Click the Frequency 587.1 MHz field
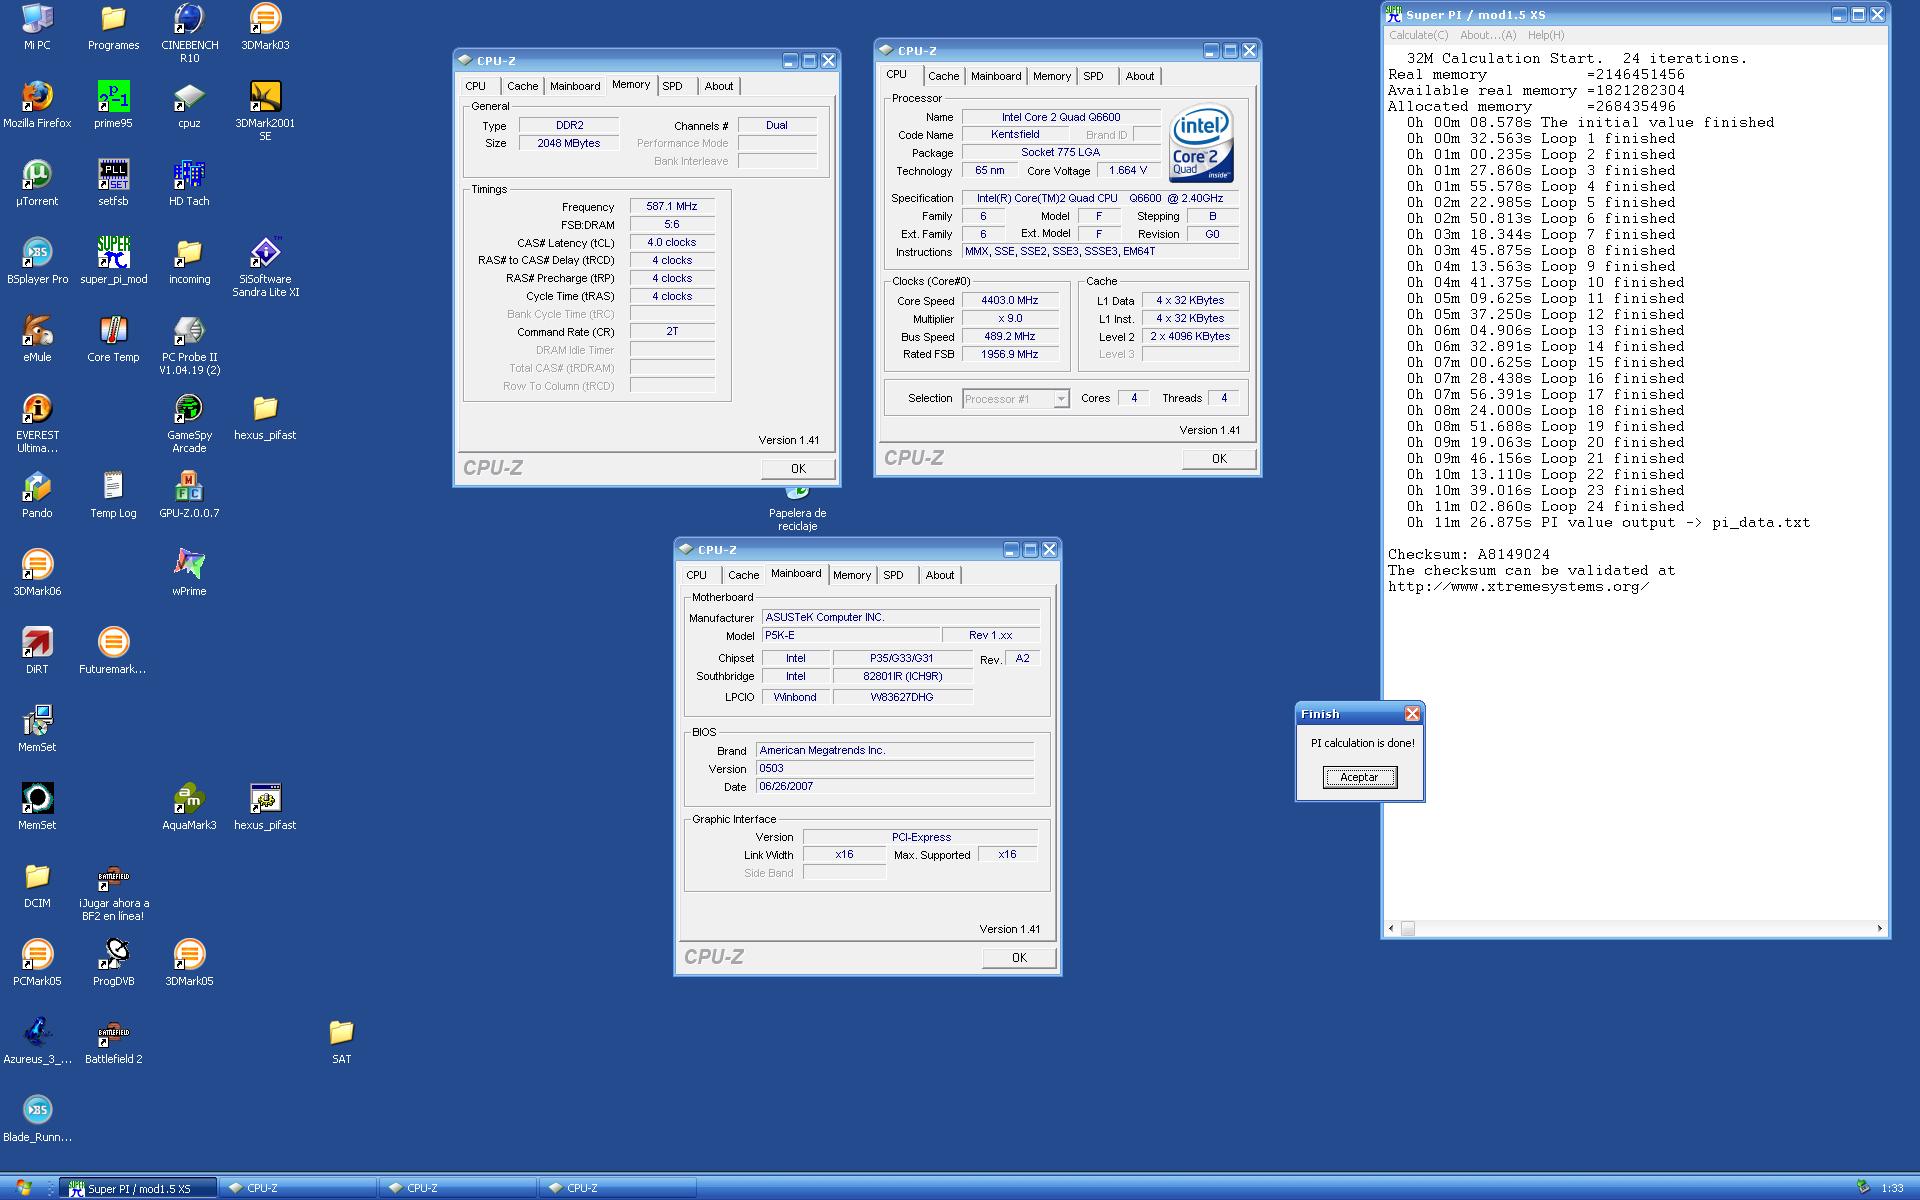The width and height of the screenshot is (1920, 1200). tap(672, 206)
